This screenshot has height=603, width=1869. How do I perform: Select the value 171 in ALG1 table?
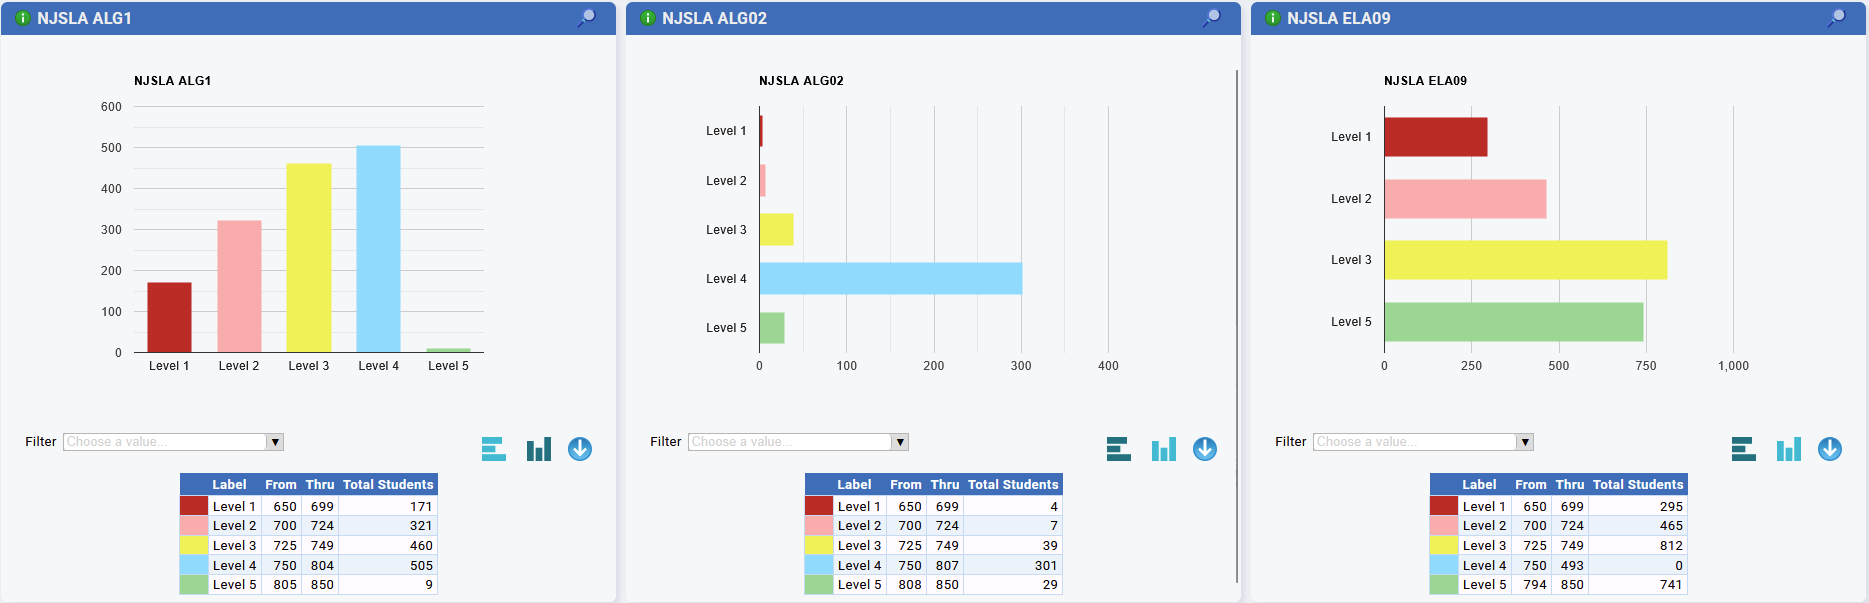[x=421, y=506]
